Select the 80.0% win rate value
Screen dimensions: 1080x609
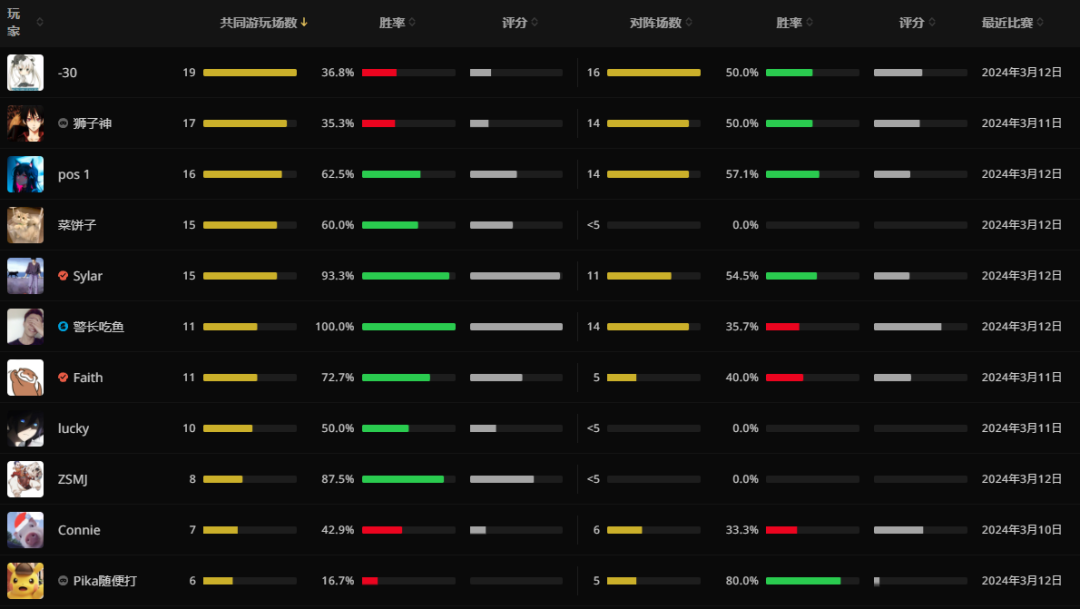(742, 581)
